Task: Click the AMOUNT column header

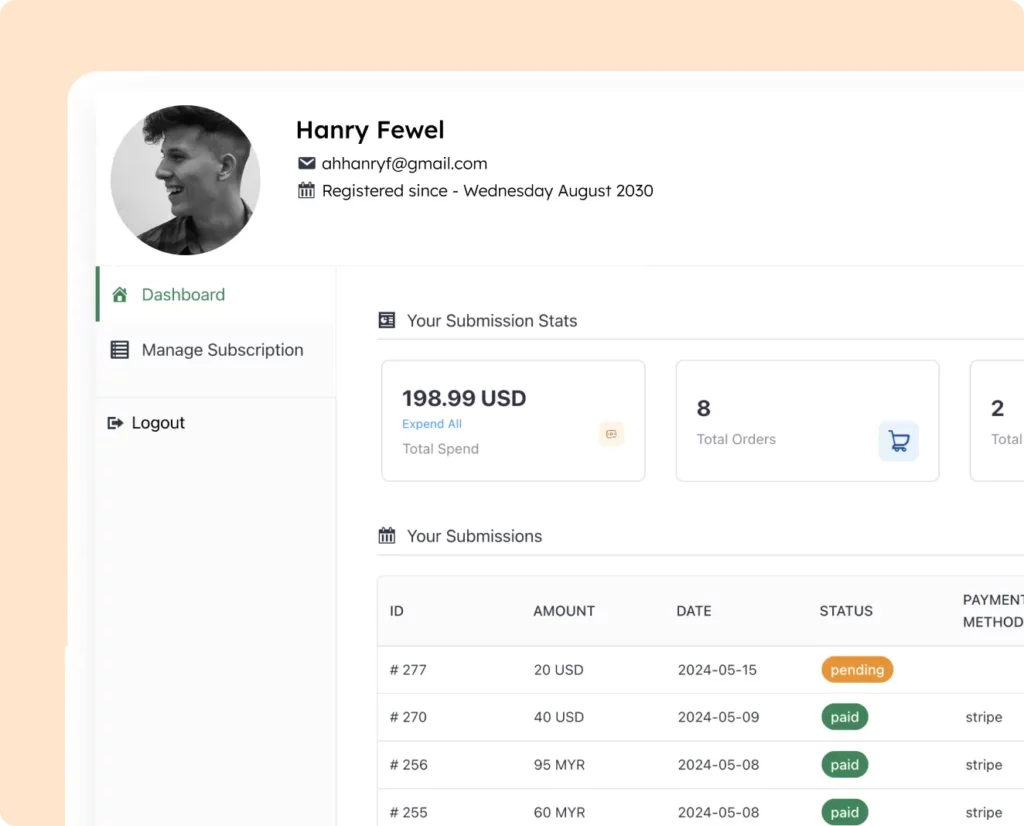Action: (x=563, y=610)
